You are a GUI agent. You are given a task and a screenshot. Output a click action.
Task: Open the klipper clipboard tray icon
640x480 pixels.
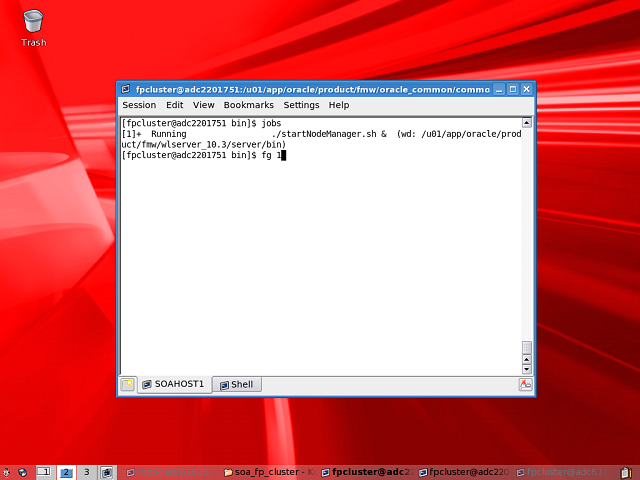click(x=626, y=472)
